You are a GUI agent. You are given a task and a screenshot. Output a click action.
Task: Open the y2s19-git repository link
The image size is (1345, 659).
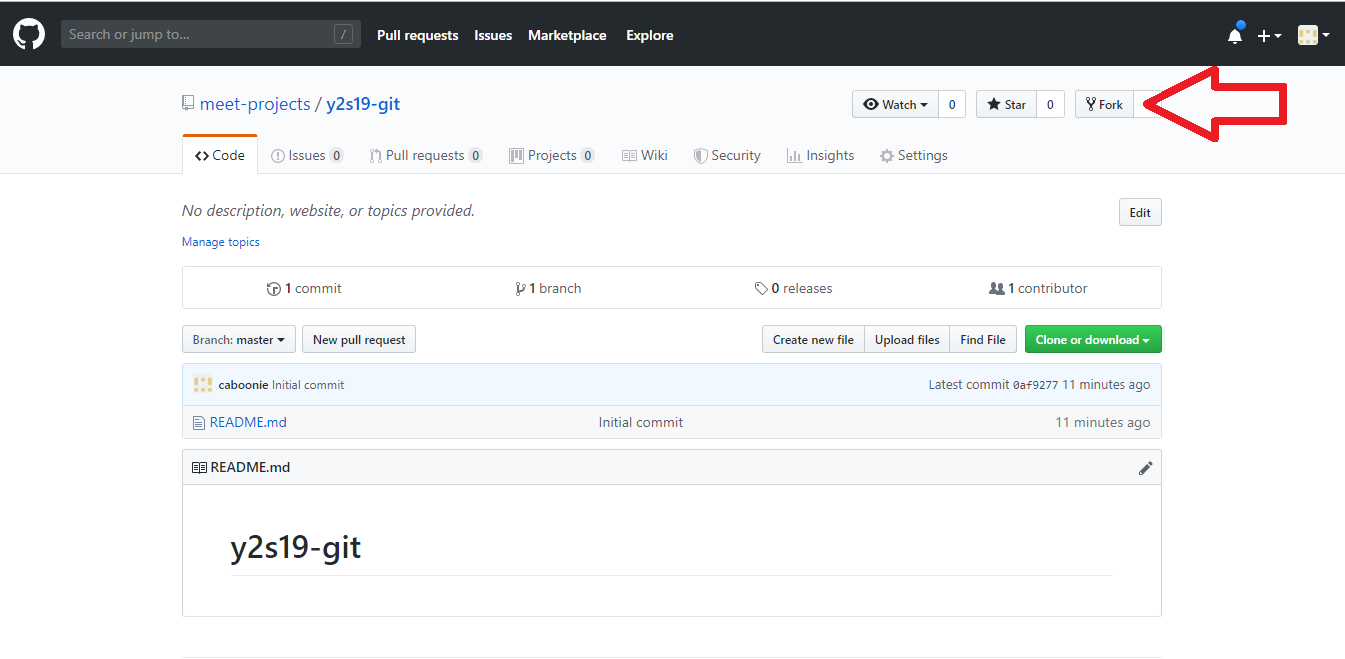363,104
